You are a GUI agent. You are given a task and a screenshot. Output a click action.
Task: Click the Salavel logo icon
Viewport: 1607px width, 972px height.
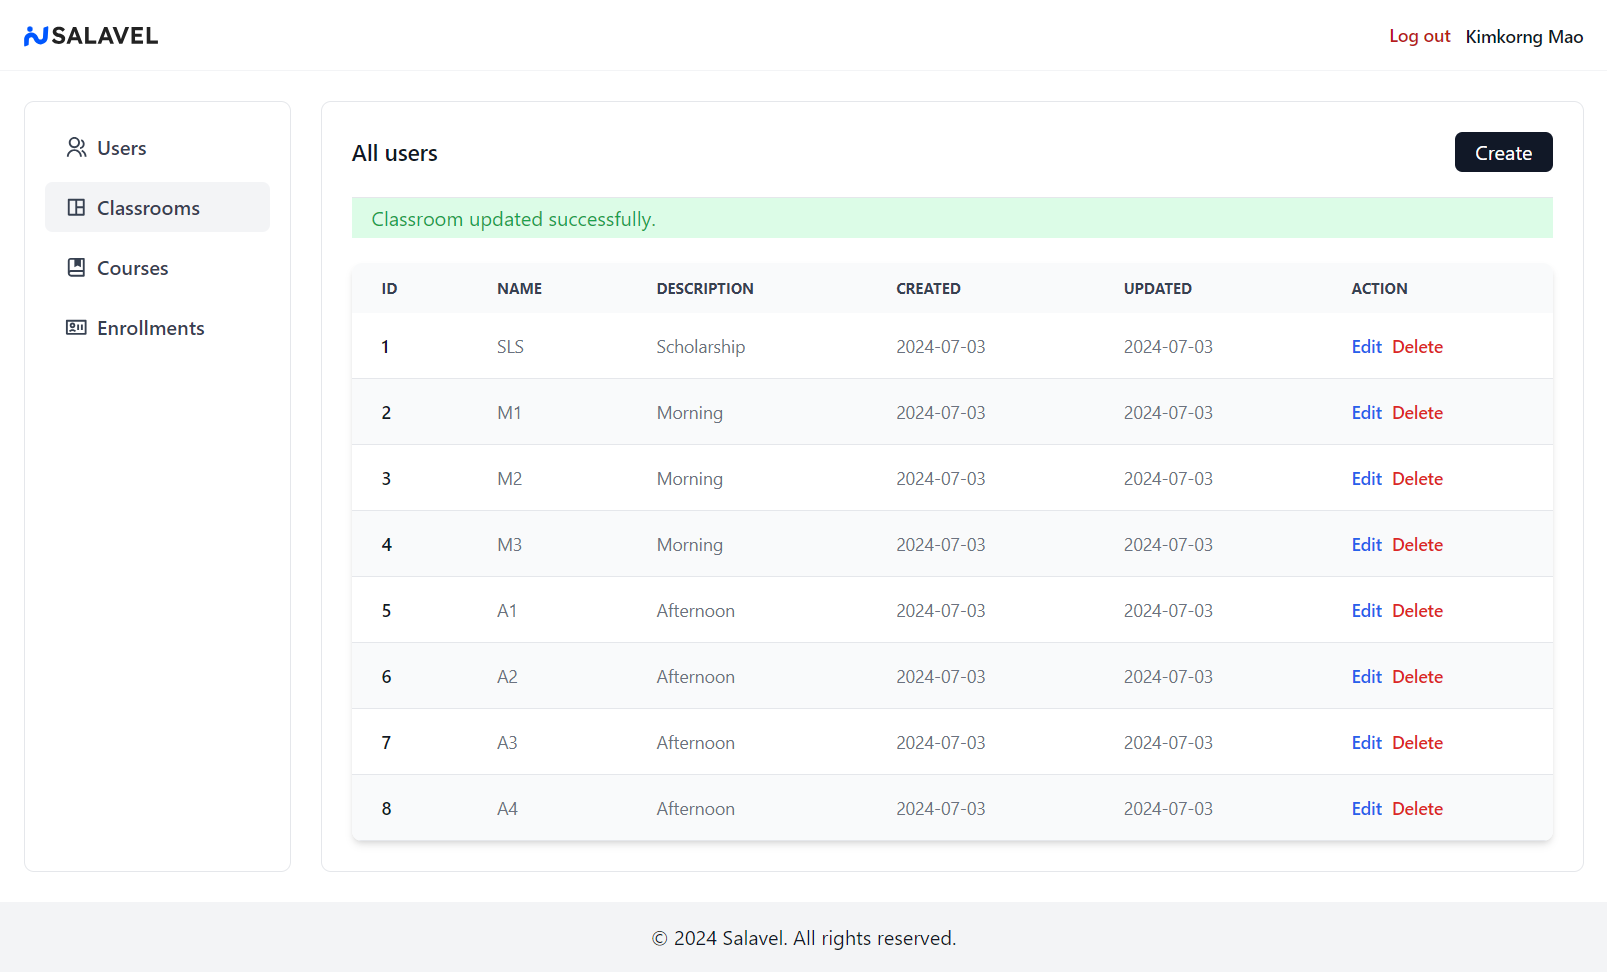pos(36,36)
